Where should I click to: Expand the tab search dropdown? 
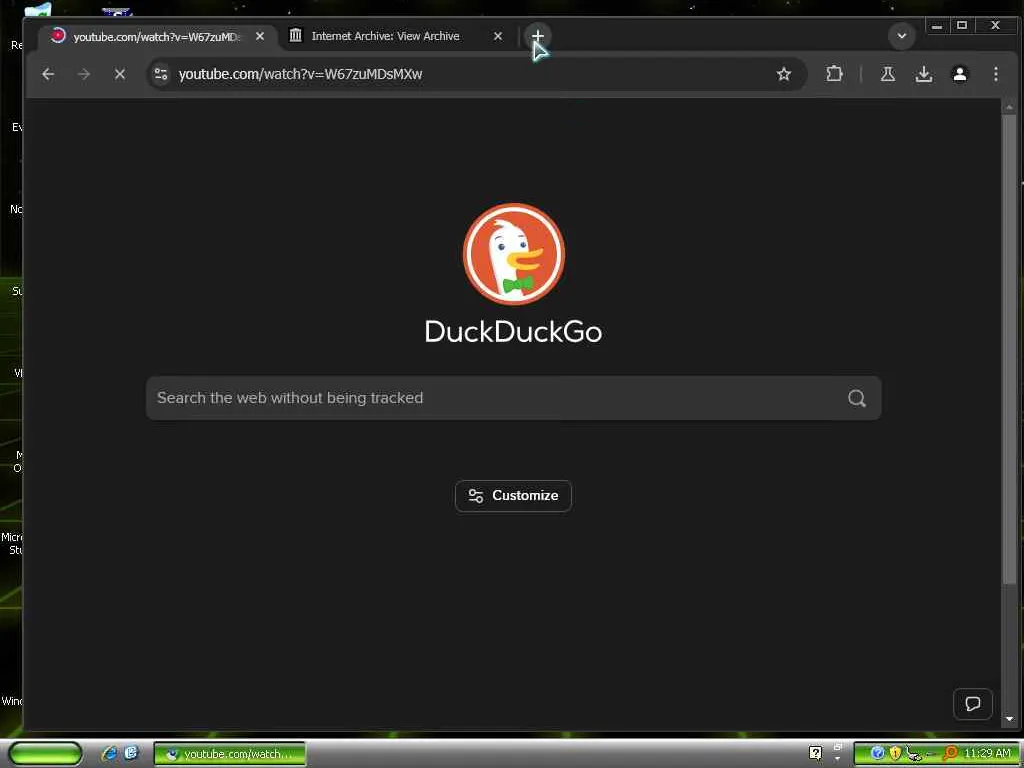click(x=902, y=36)
